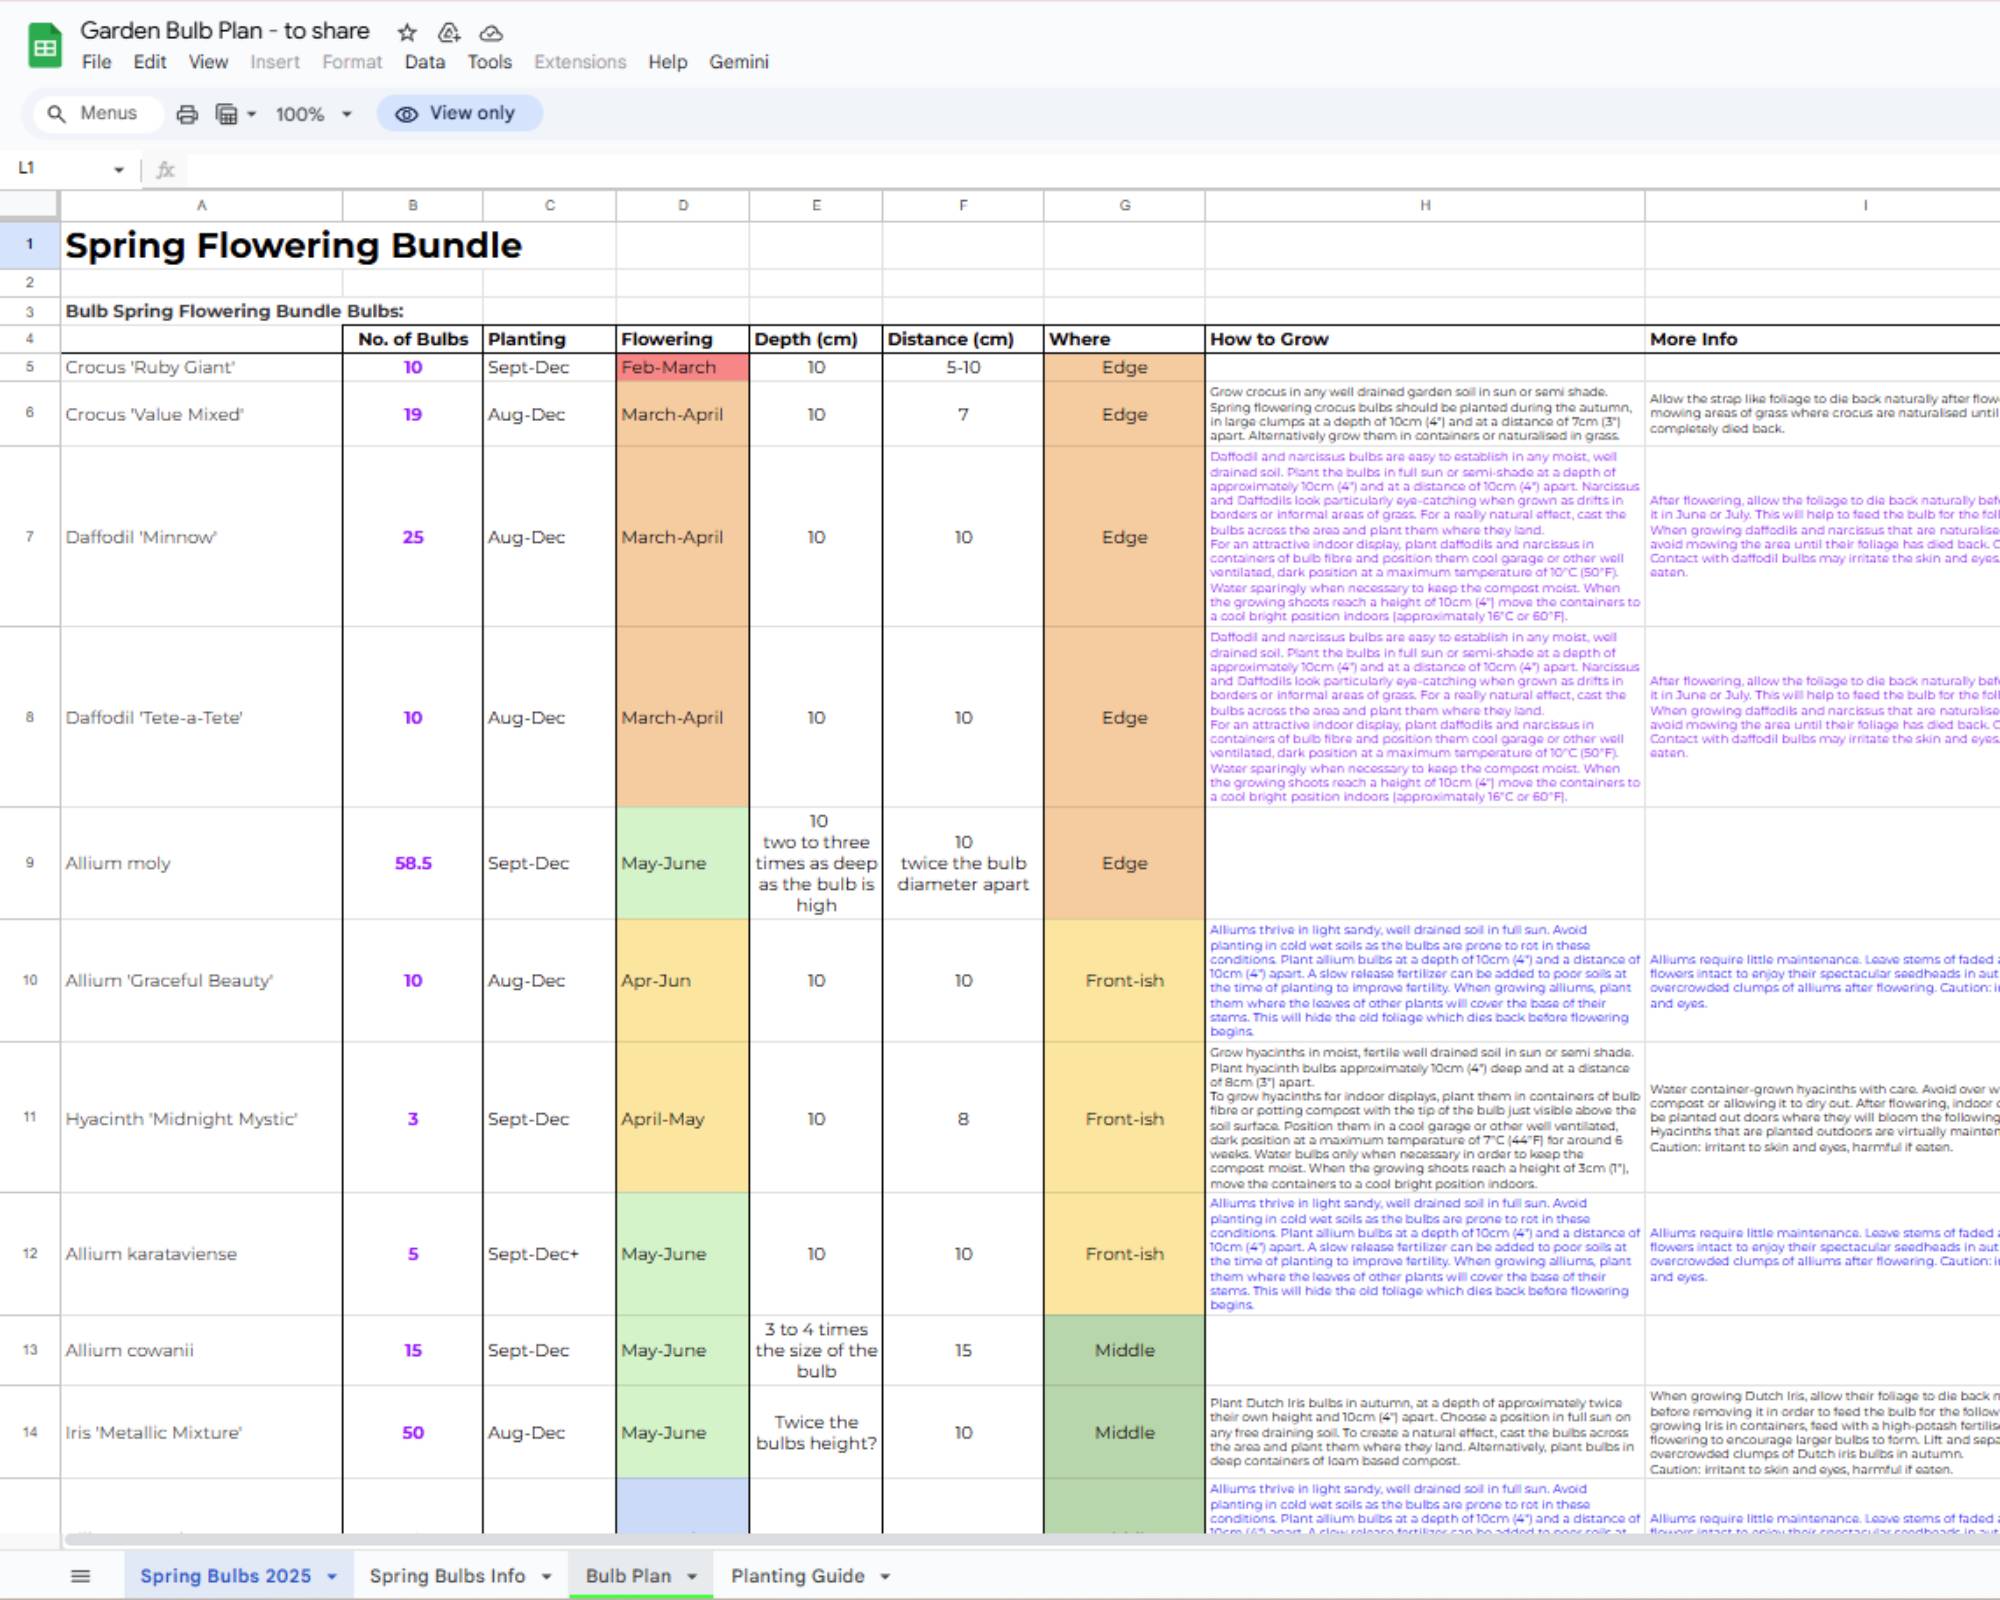Viewport: 2000px width, 1600px height.
Task: Open the Gemini menu
Action: coord(739,62)
